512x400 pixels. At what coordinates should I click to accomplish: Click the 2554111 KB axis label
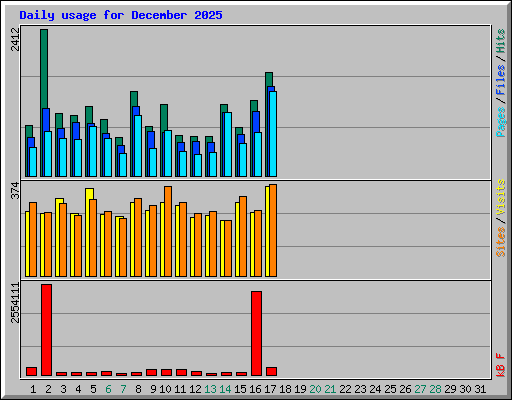[15, 303]
